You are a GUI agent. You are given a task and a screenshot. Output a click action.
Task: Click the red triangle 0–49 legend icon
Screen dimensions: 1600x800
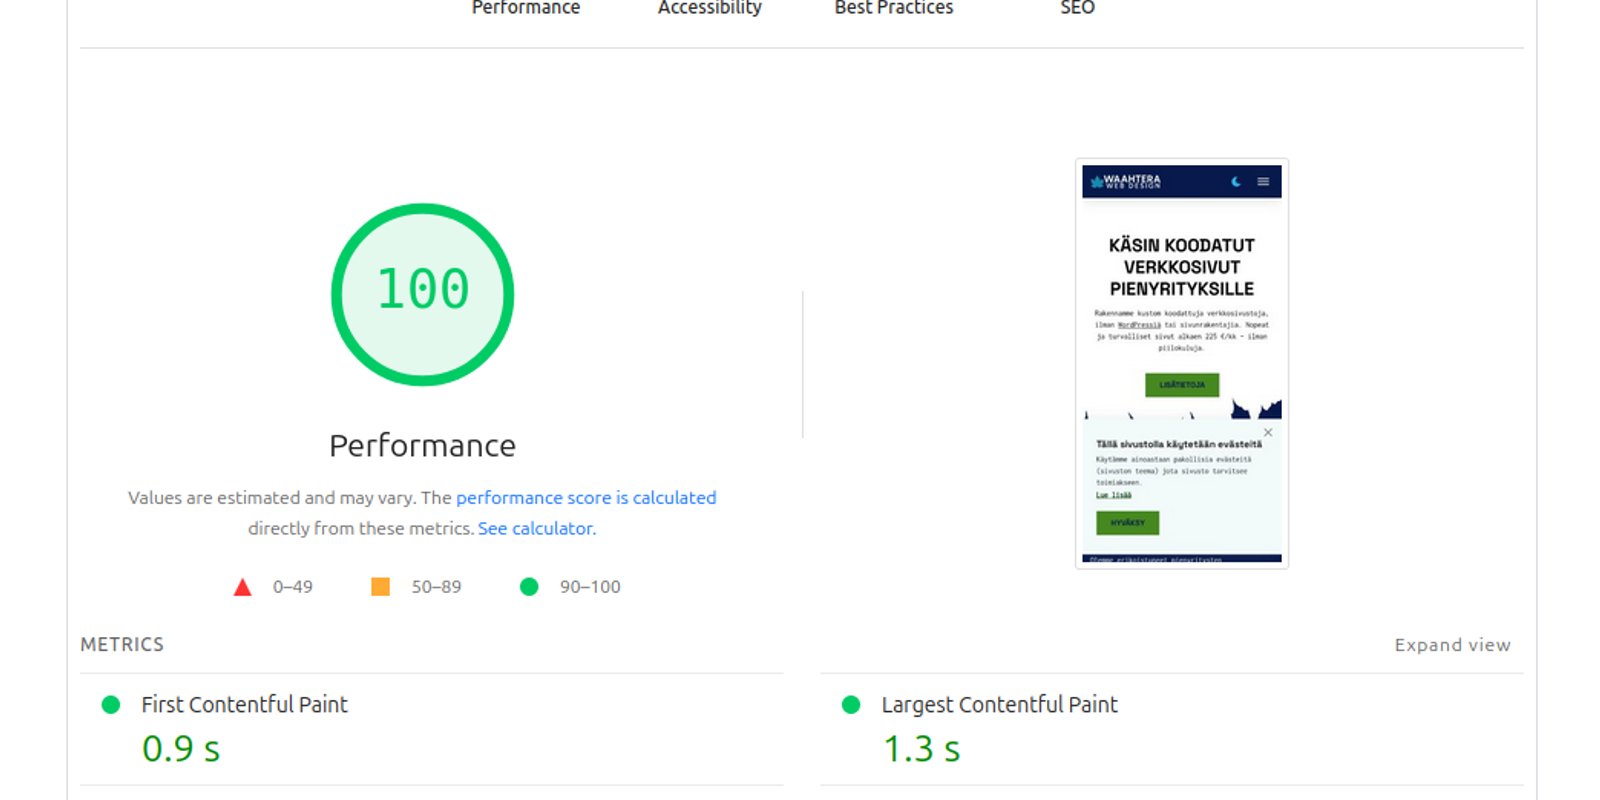242,587
